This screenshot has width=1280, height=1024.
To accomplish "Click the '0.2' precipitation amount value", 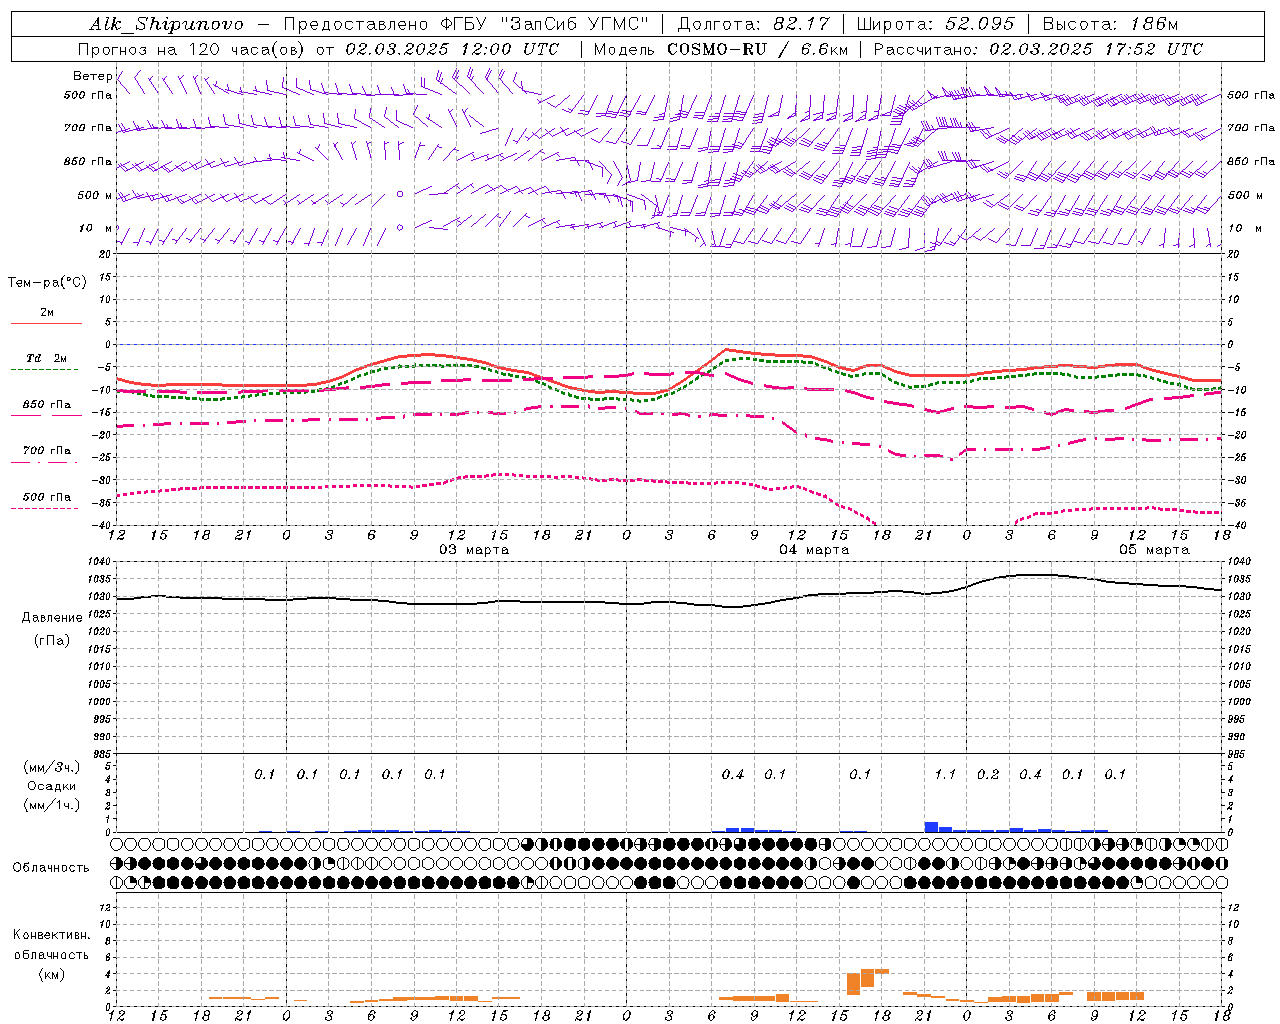I will [x=988, y=775].
